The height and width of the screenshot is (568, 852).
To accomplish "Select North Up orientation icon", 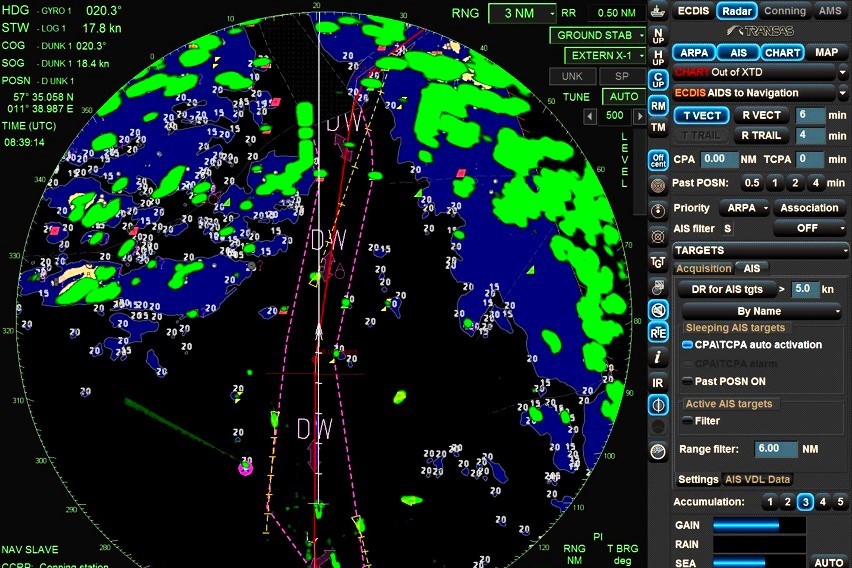I will click(658, 32).
